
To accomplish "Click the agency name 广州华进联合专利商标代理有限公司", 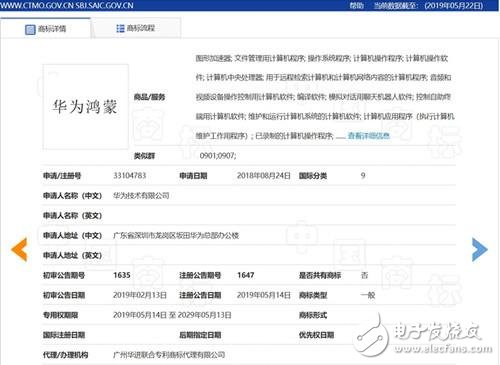I will pos(169,355).
